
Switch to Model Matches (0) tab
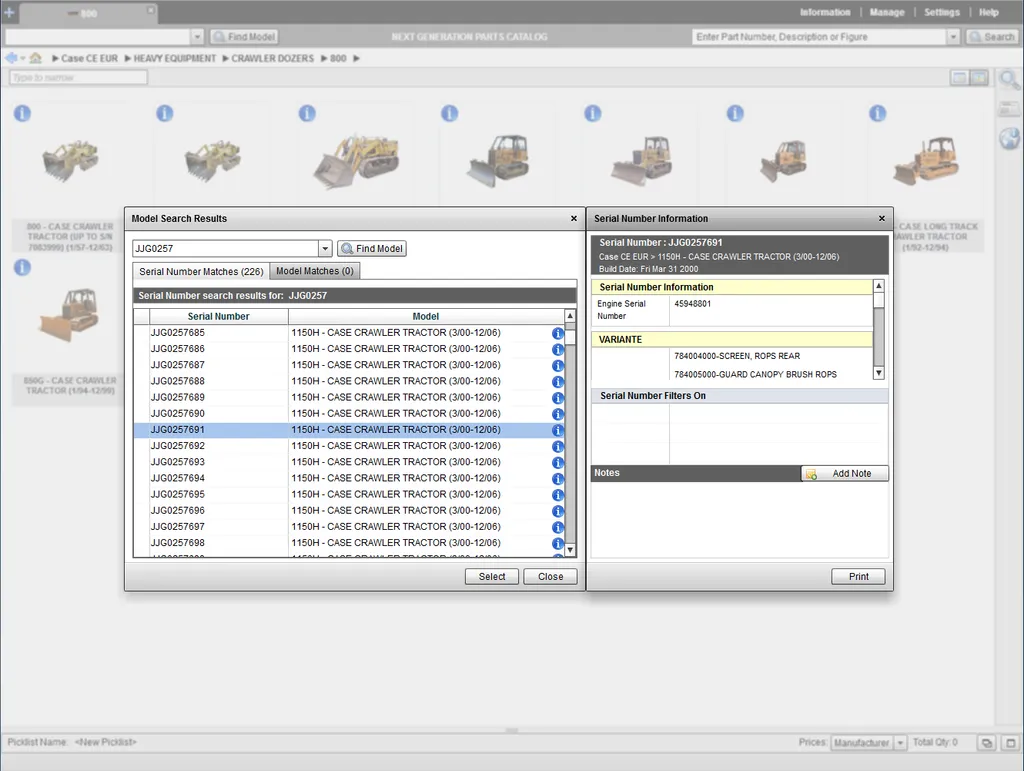[x=315, y=271]
